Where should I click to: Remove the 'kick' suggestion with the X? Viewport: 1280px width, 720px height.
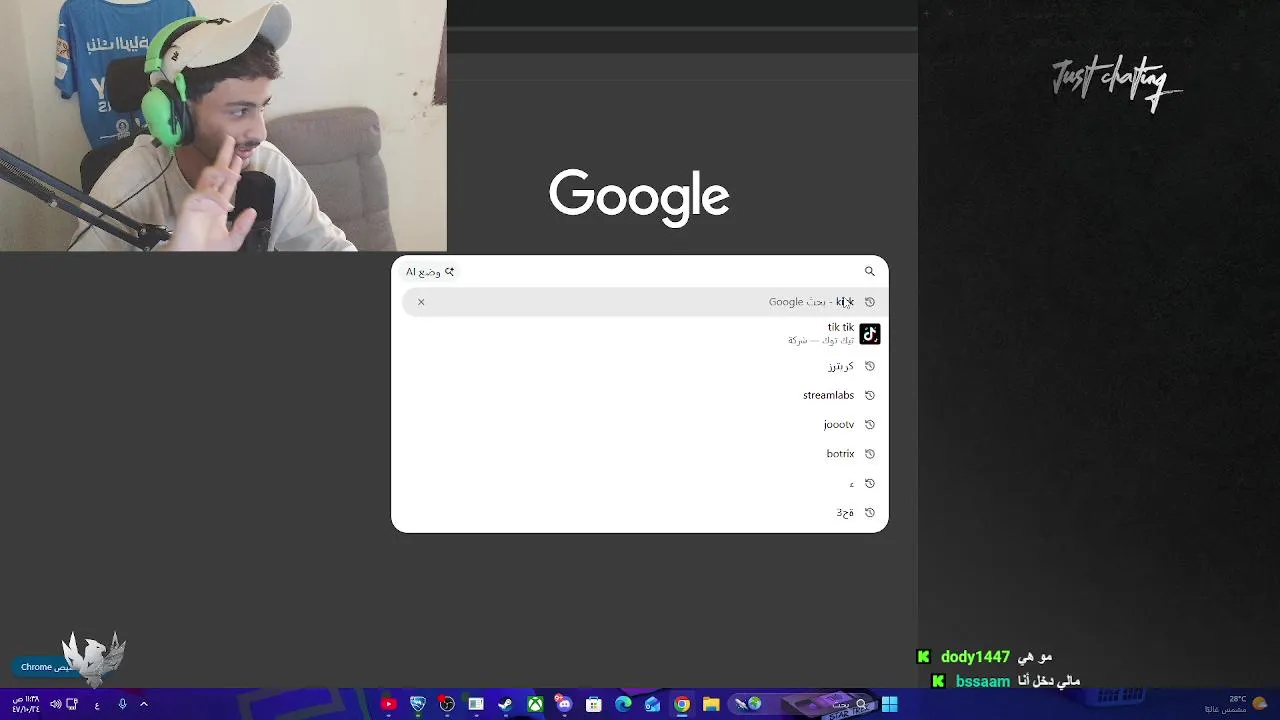421,302
